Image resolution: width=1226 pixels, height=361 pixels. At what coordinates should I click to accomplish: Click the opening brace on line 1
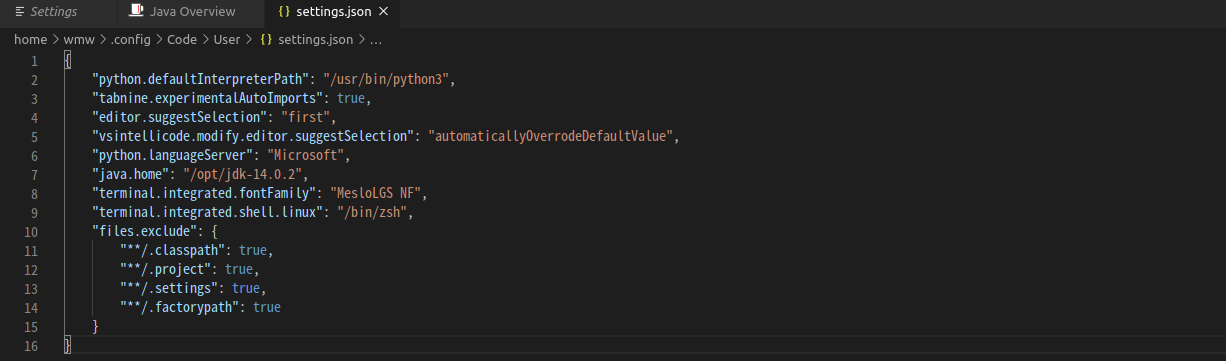68,61
